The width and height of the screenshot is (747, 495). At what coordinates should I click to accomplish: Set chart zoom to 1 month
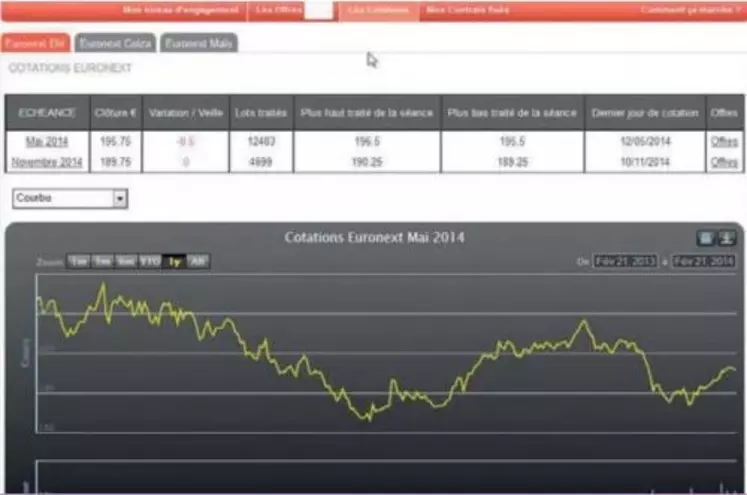click(79, 261)
